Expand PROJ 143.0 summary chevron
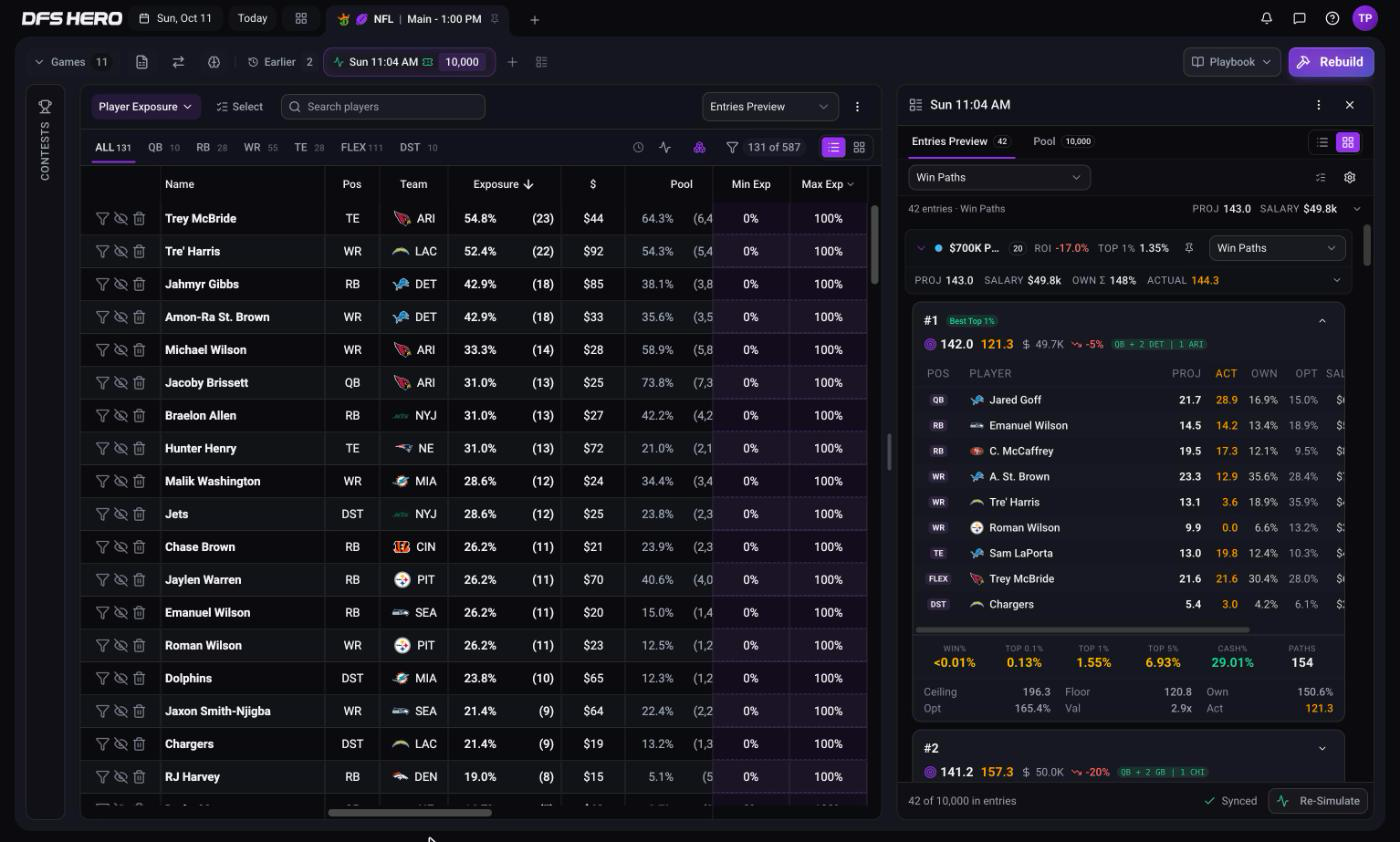The height and width of the screenshot is (842, 1400). coord(1357,209)
